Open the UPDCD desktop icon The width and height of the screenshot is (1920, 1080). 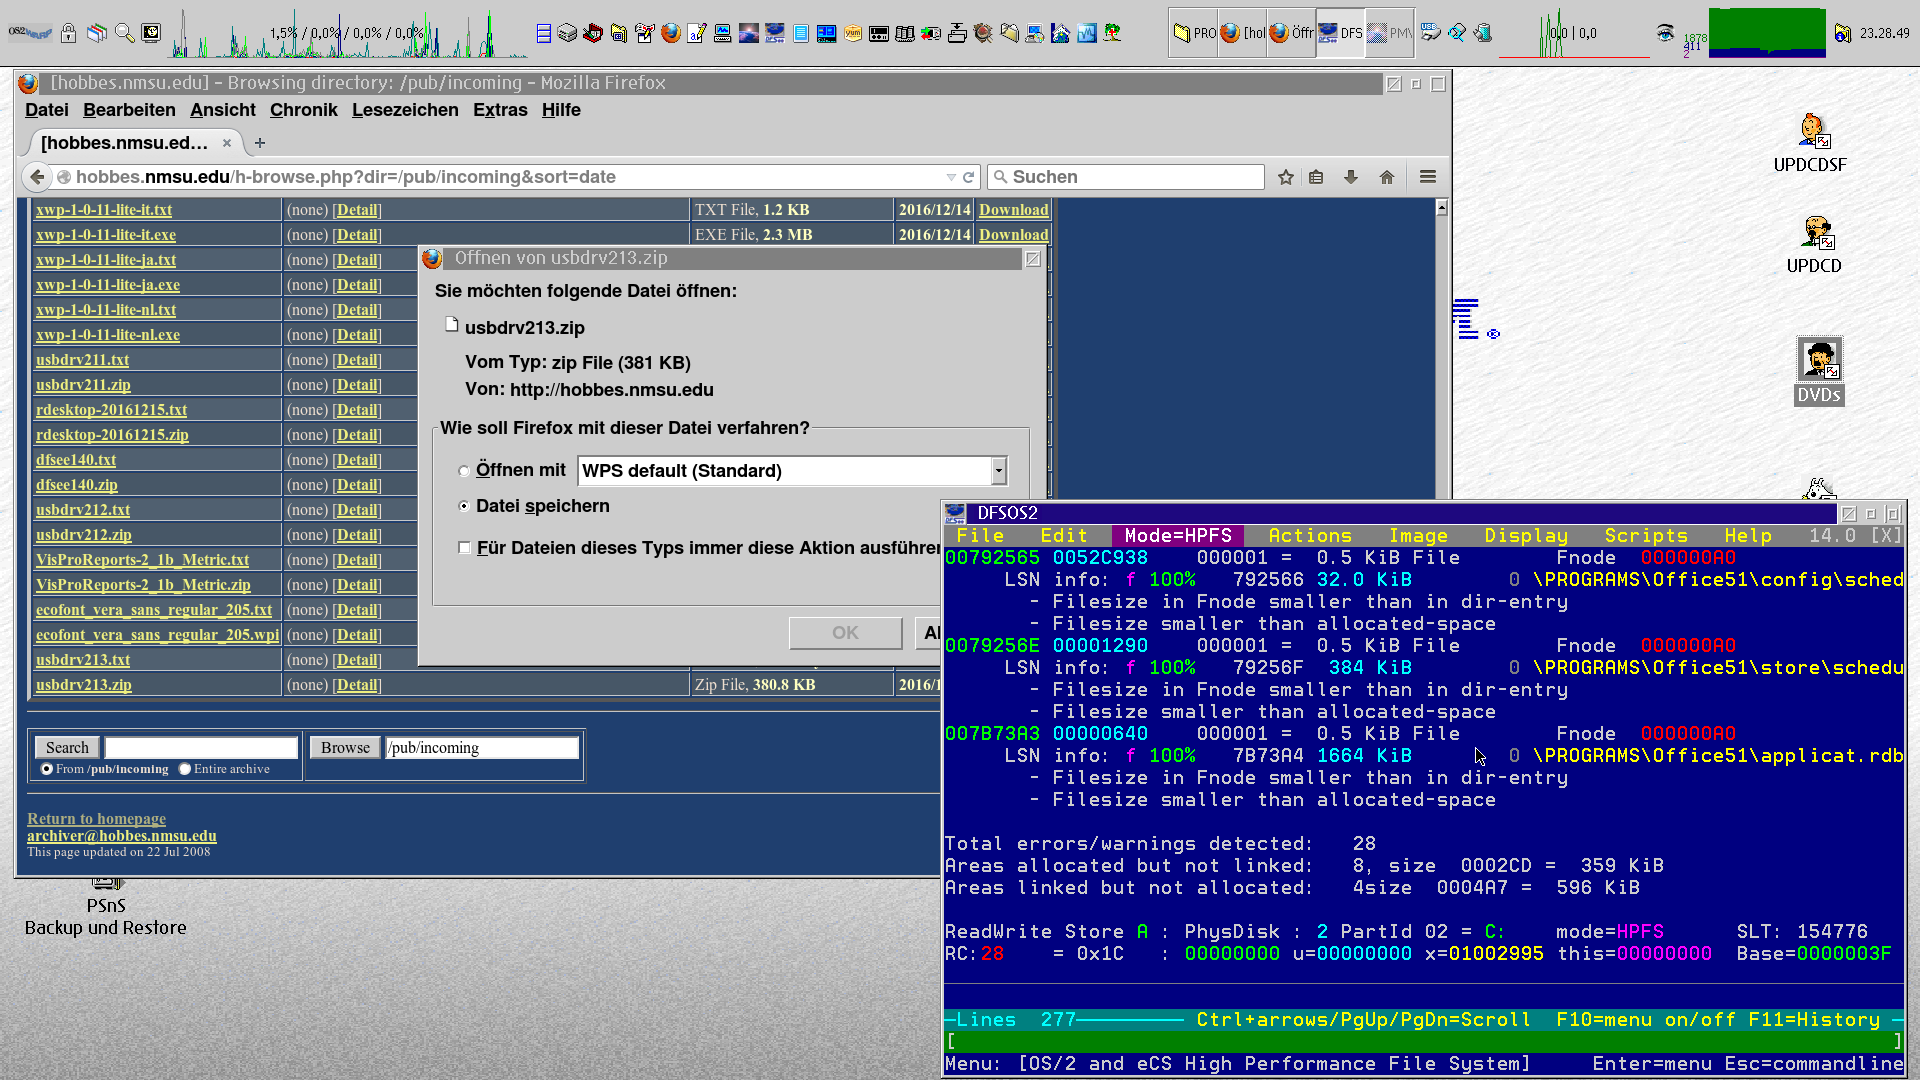coord(1814,245)
